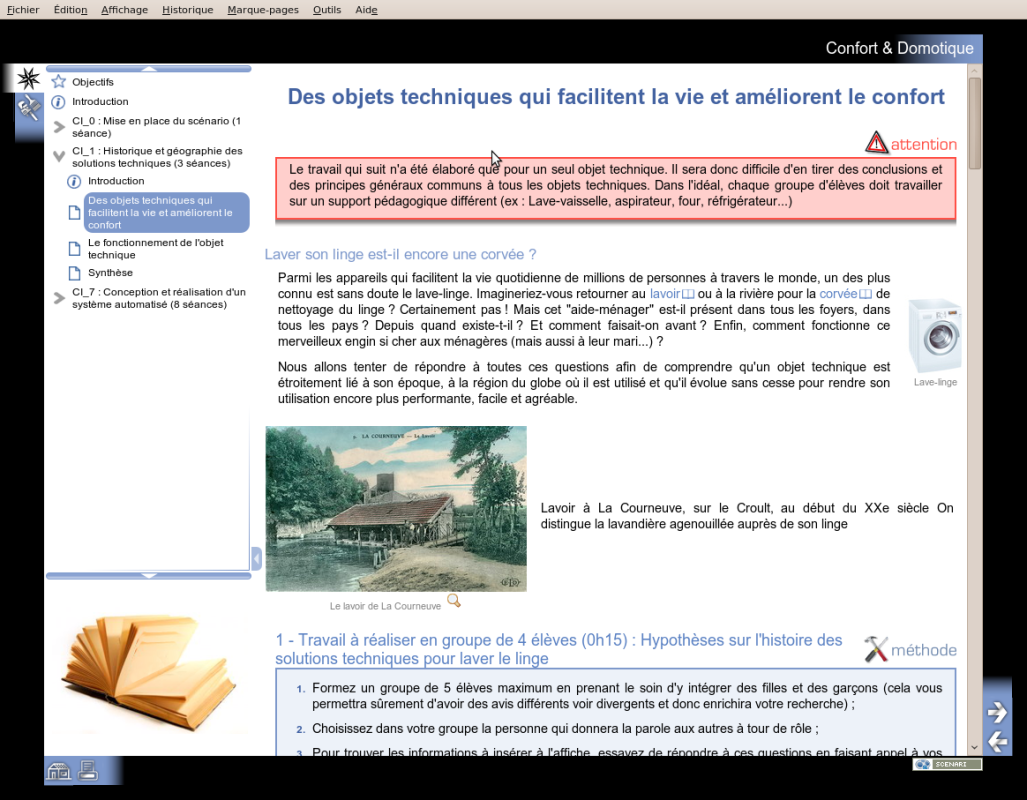1027x800 pixels.
Task: Open the Marque-pages menu
Action: click(x=263, y=10)
